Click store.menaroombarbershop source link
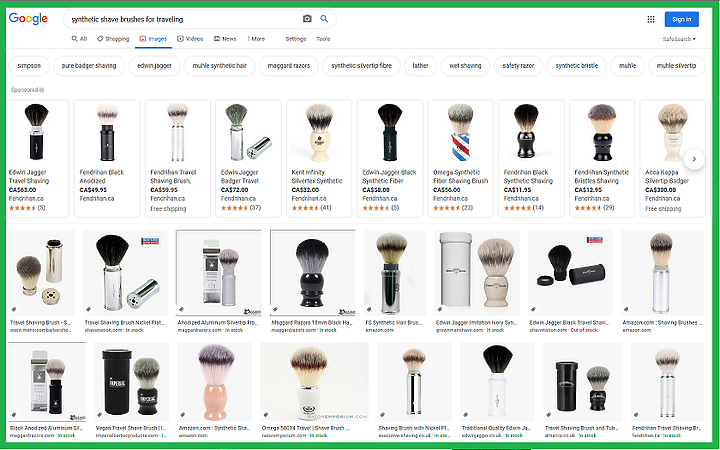 40,330
